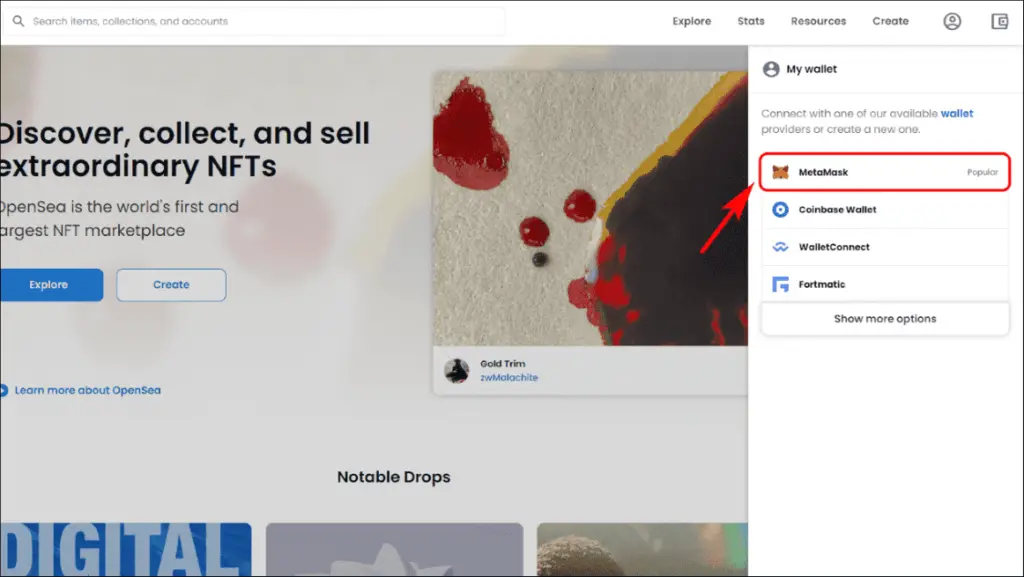Click the Popular label on MetaMask
Image resolution: width=1024 pixels, height=577 pixels.
[x=982, y=172]
